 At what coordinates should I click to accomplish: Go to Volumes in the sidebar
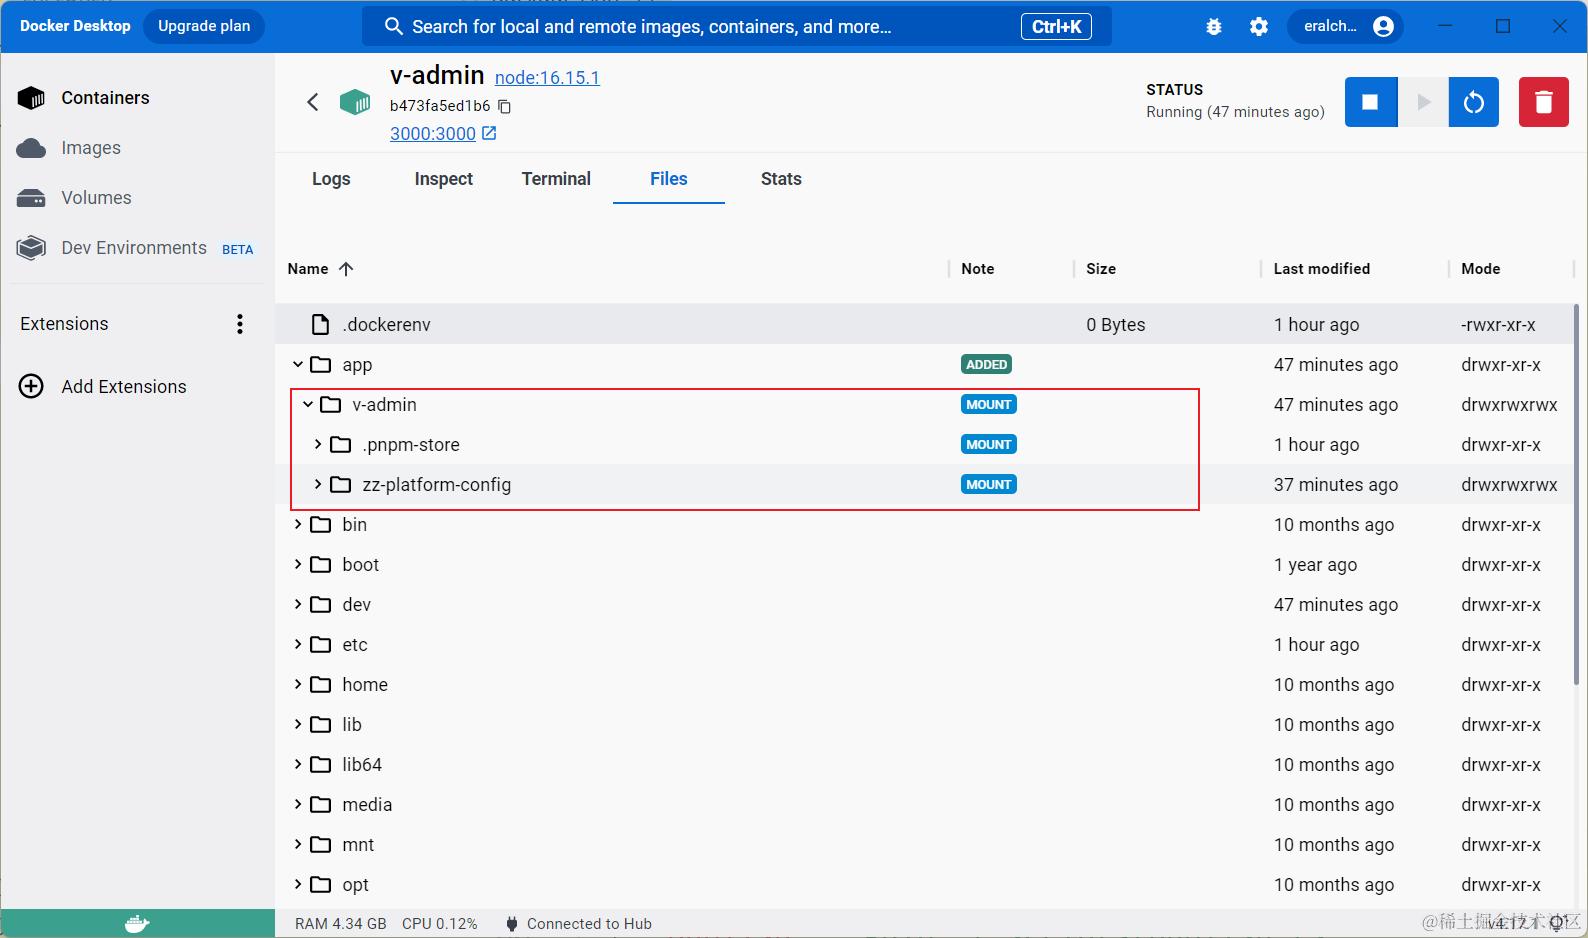(x=96, y=198)
